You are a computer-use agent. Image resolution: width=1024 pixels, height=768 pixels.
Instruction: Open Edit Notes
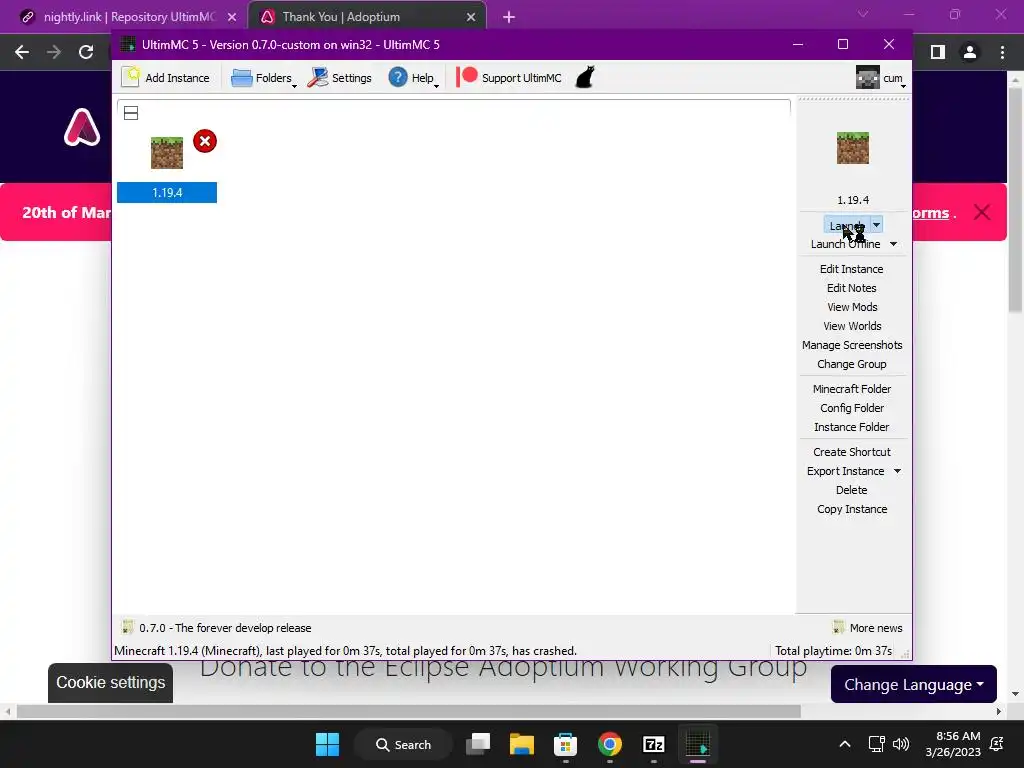coord(852,288)
